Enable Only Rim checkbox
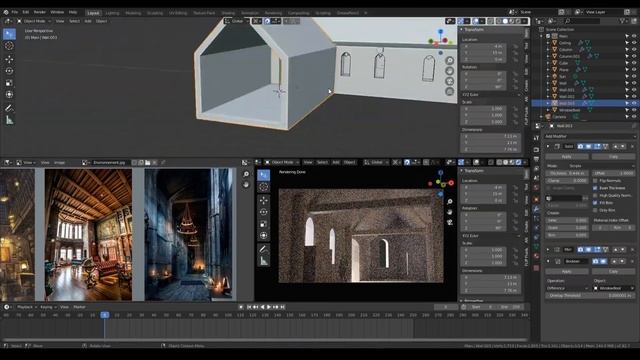Viewport: 640px width, 360px height. (595, 210)
